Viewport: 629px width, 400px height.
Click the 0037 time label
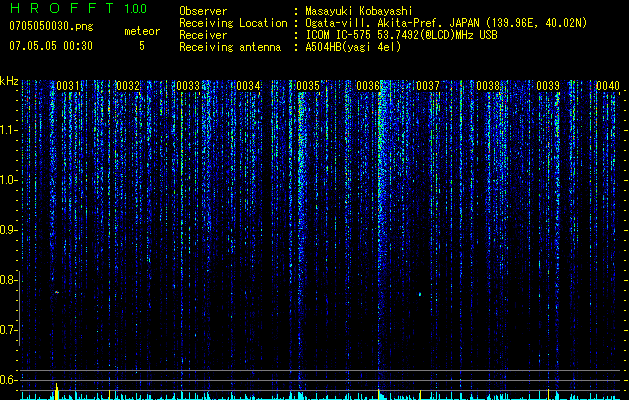coord(428,86)
